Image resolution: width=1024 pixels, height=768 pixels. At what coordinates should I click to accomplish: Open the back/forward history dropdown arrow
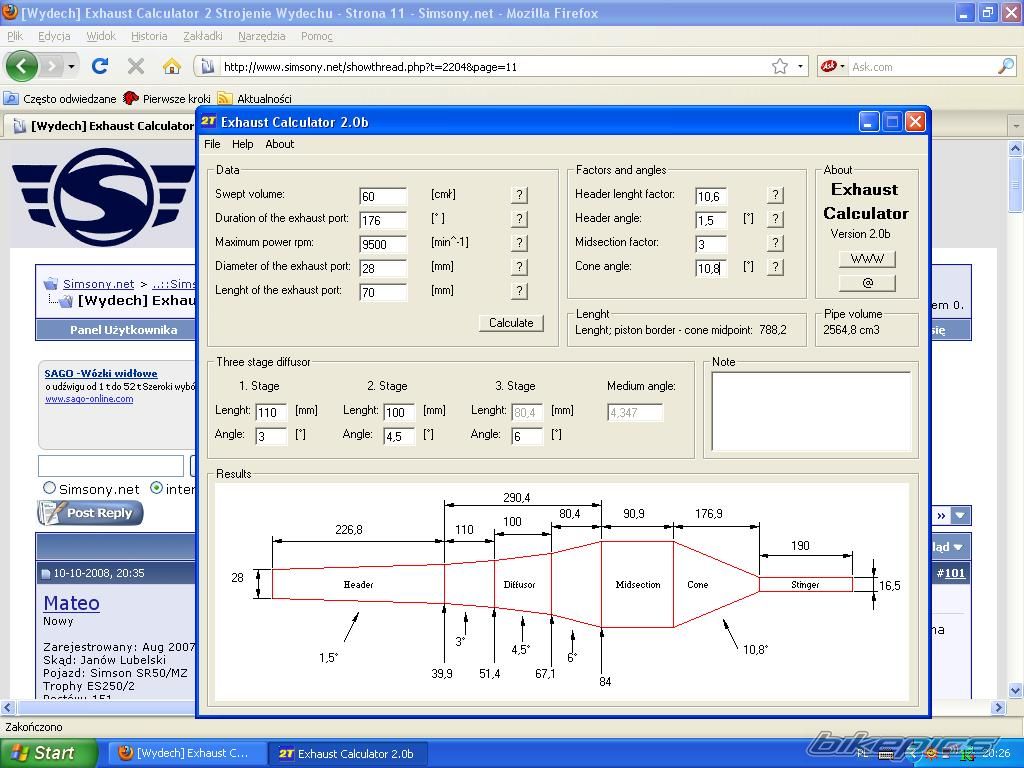point(71,67)
